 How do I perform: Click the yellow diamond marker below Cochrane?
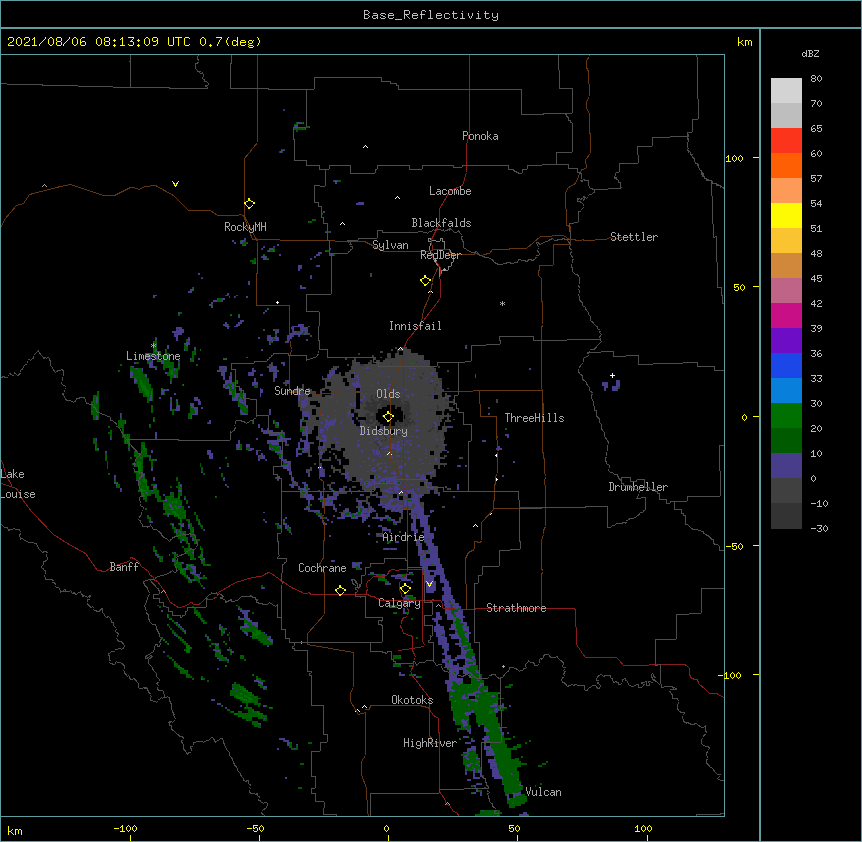[340, 590]
